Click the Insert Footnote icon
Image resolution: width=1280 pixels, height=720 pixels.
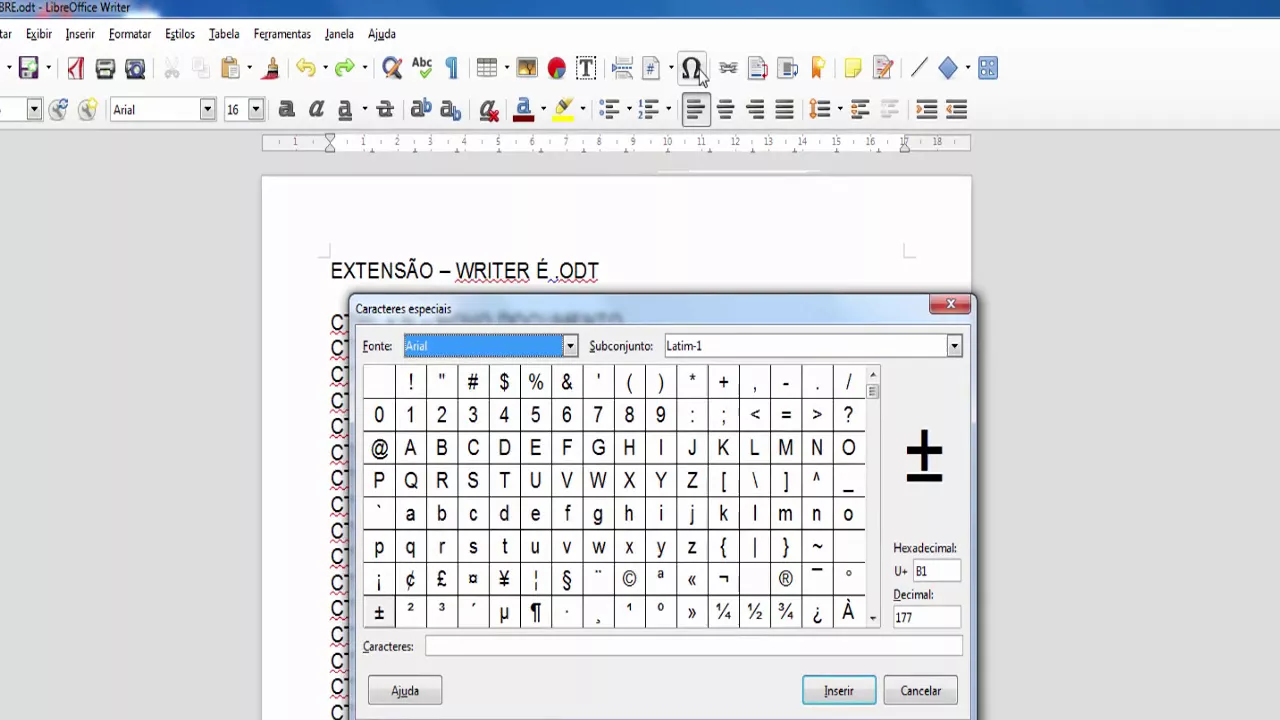point(758,68)
